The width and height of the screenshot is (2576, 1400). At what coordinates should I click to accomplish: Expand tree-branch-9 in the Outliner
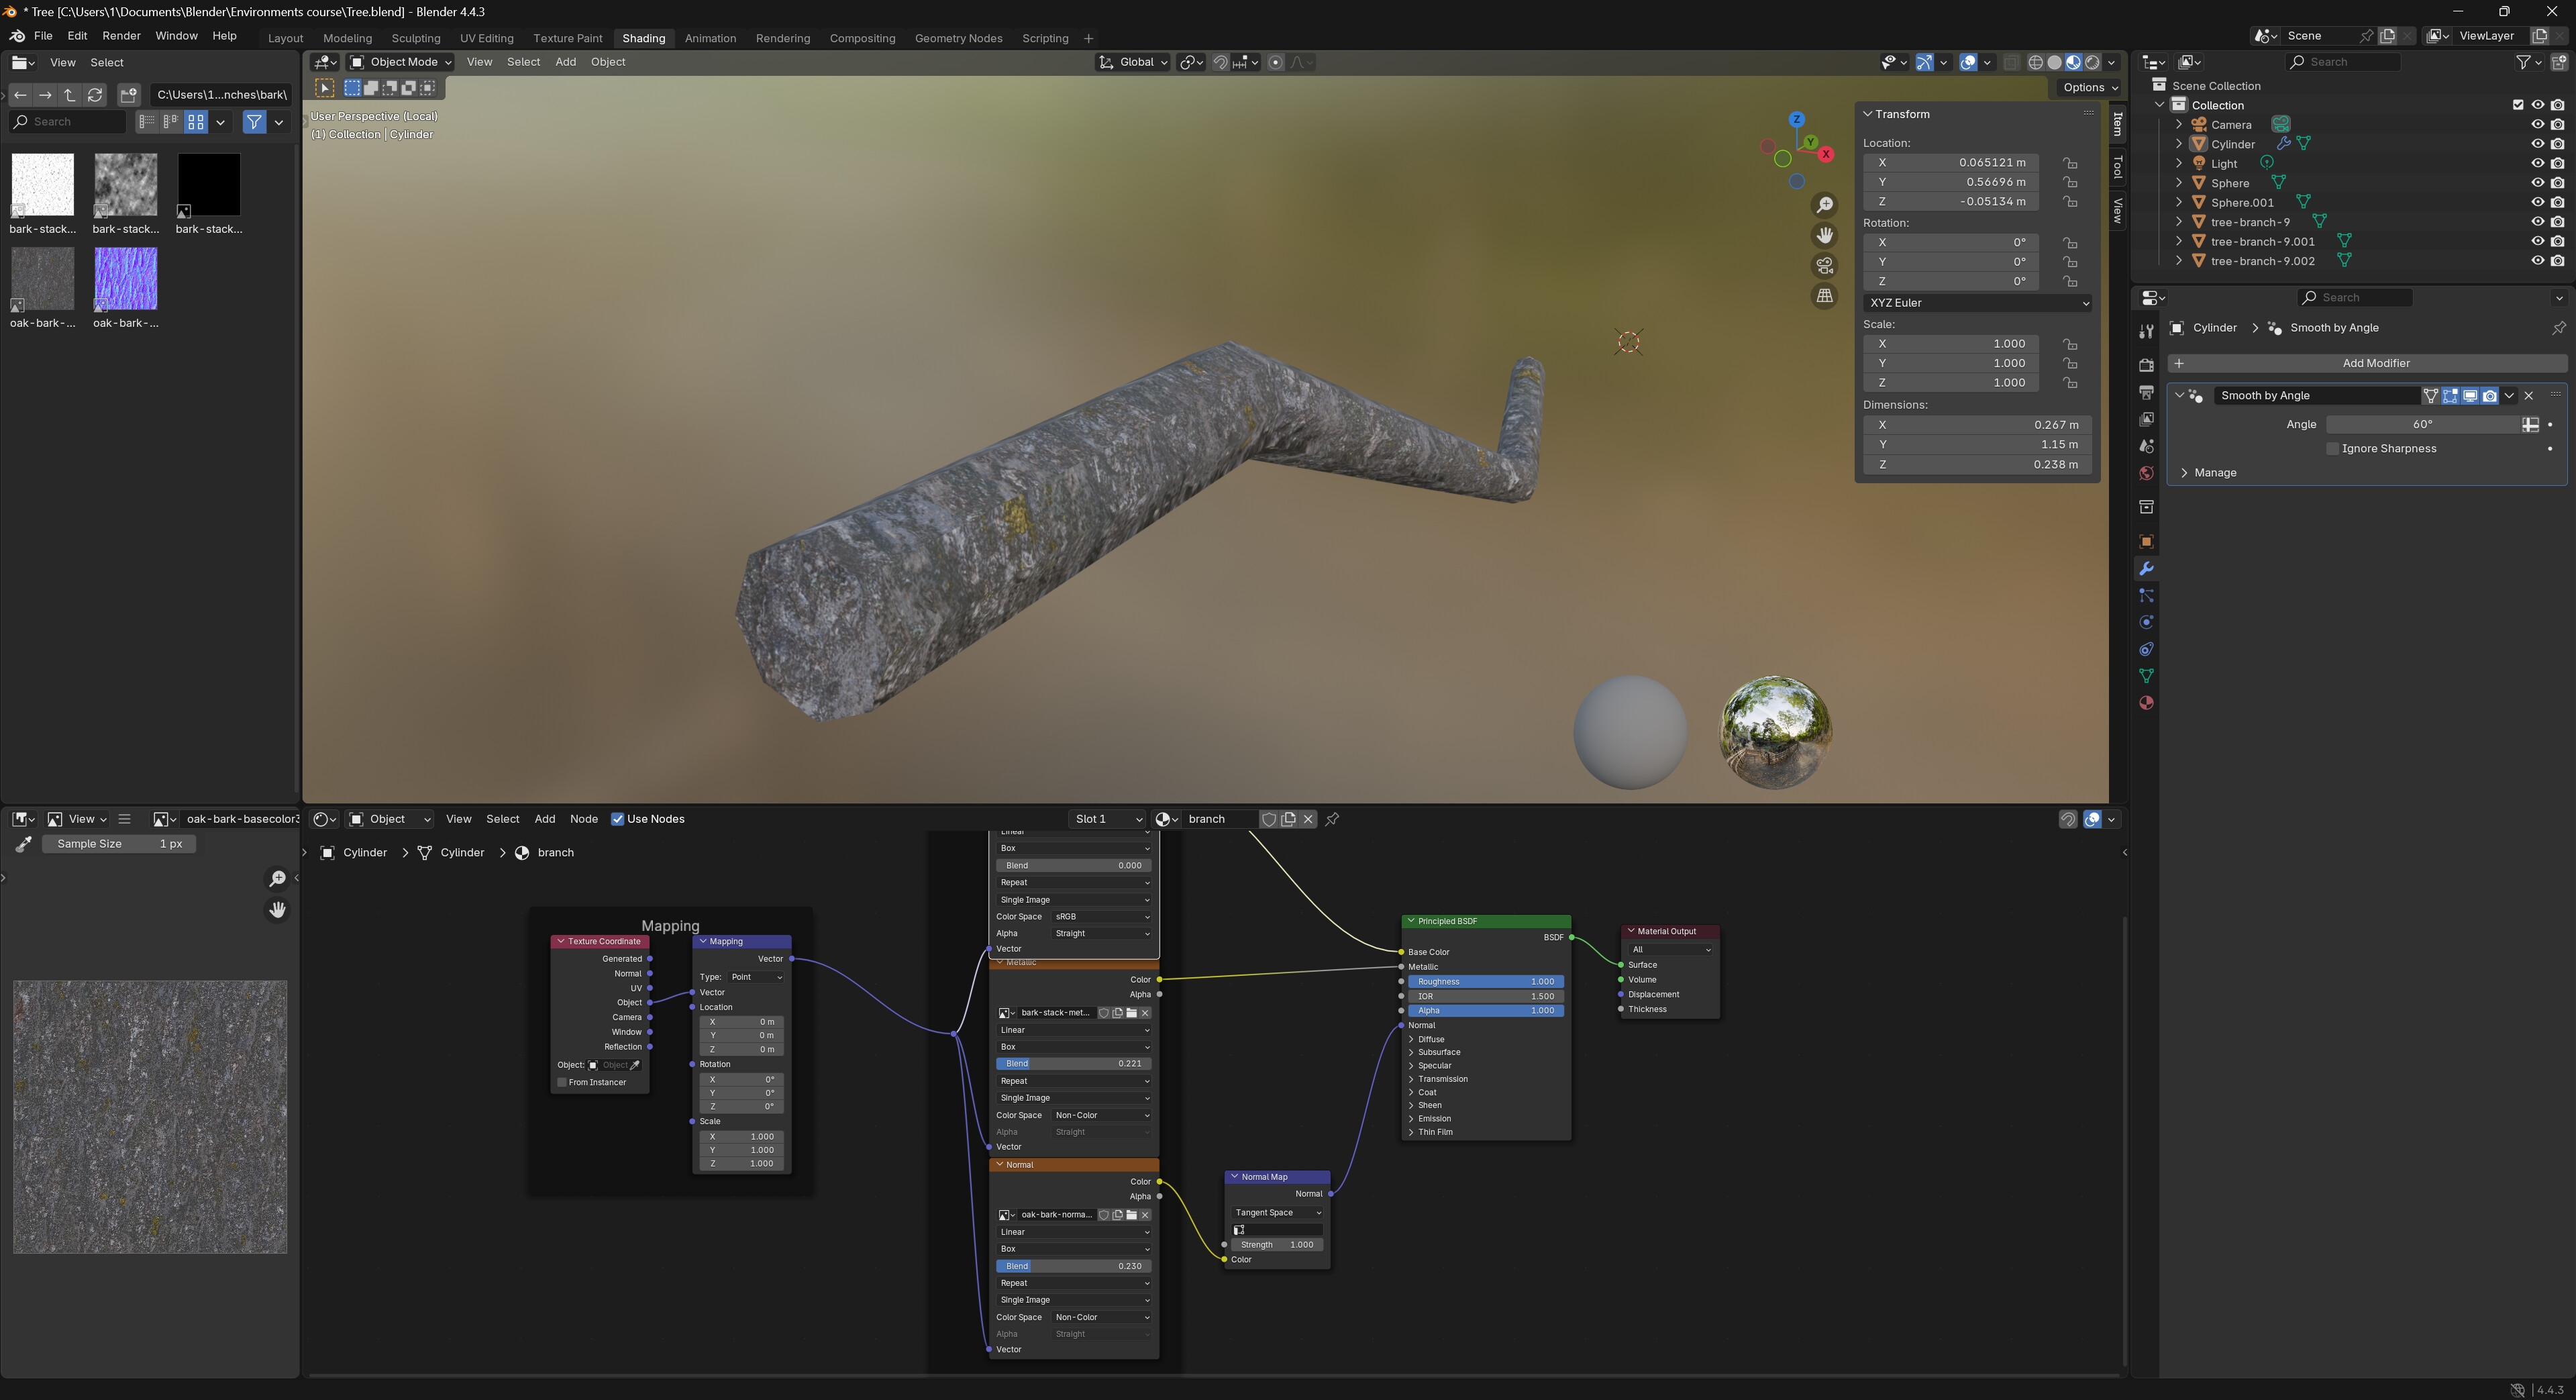coord(2180,222)
